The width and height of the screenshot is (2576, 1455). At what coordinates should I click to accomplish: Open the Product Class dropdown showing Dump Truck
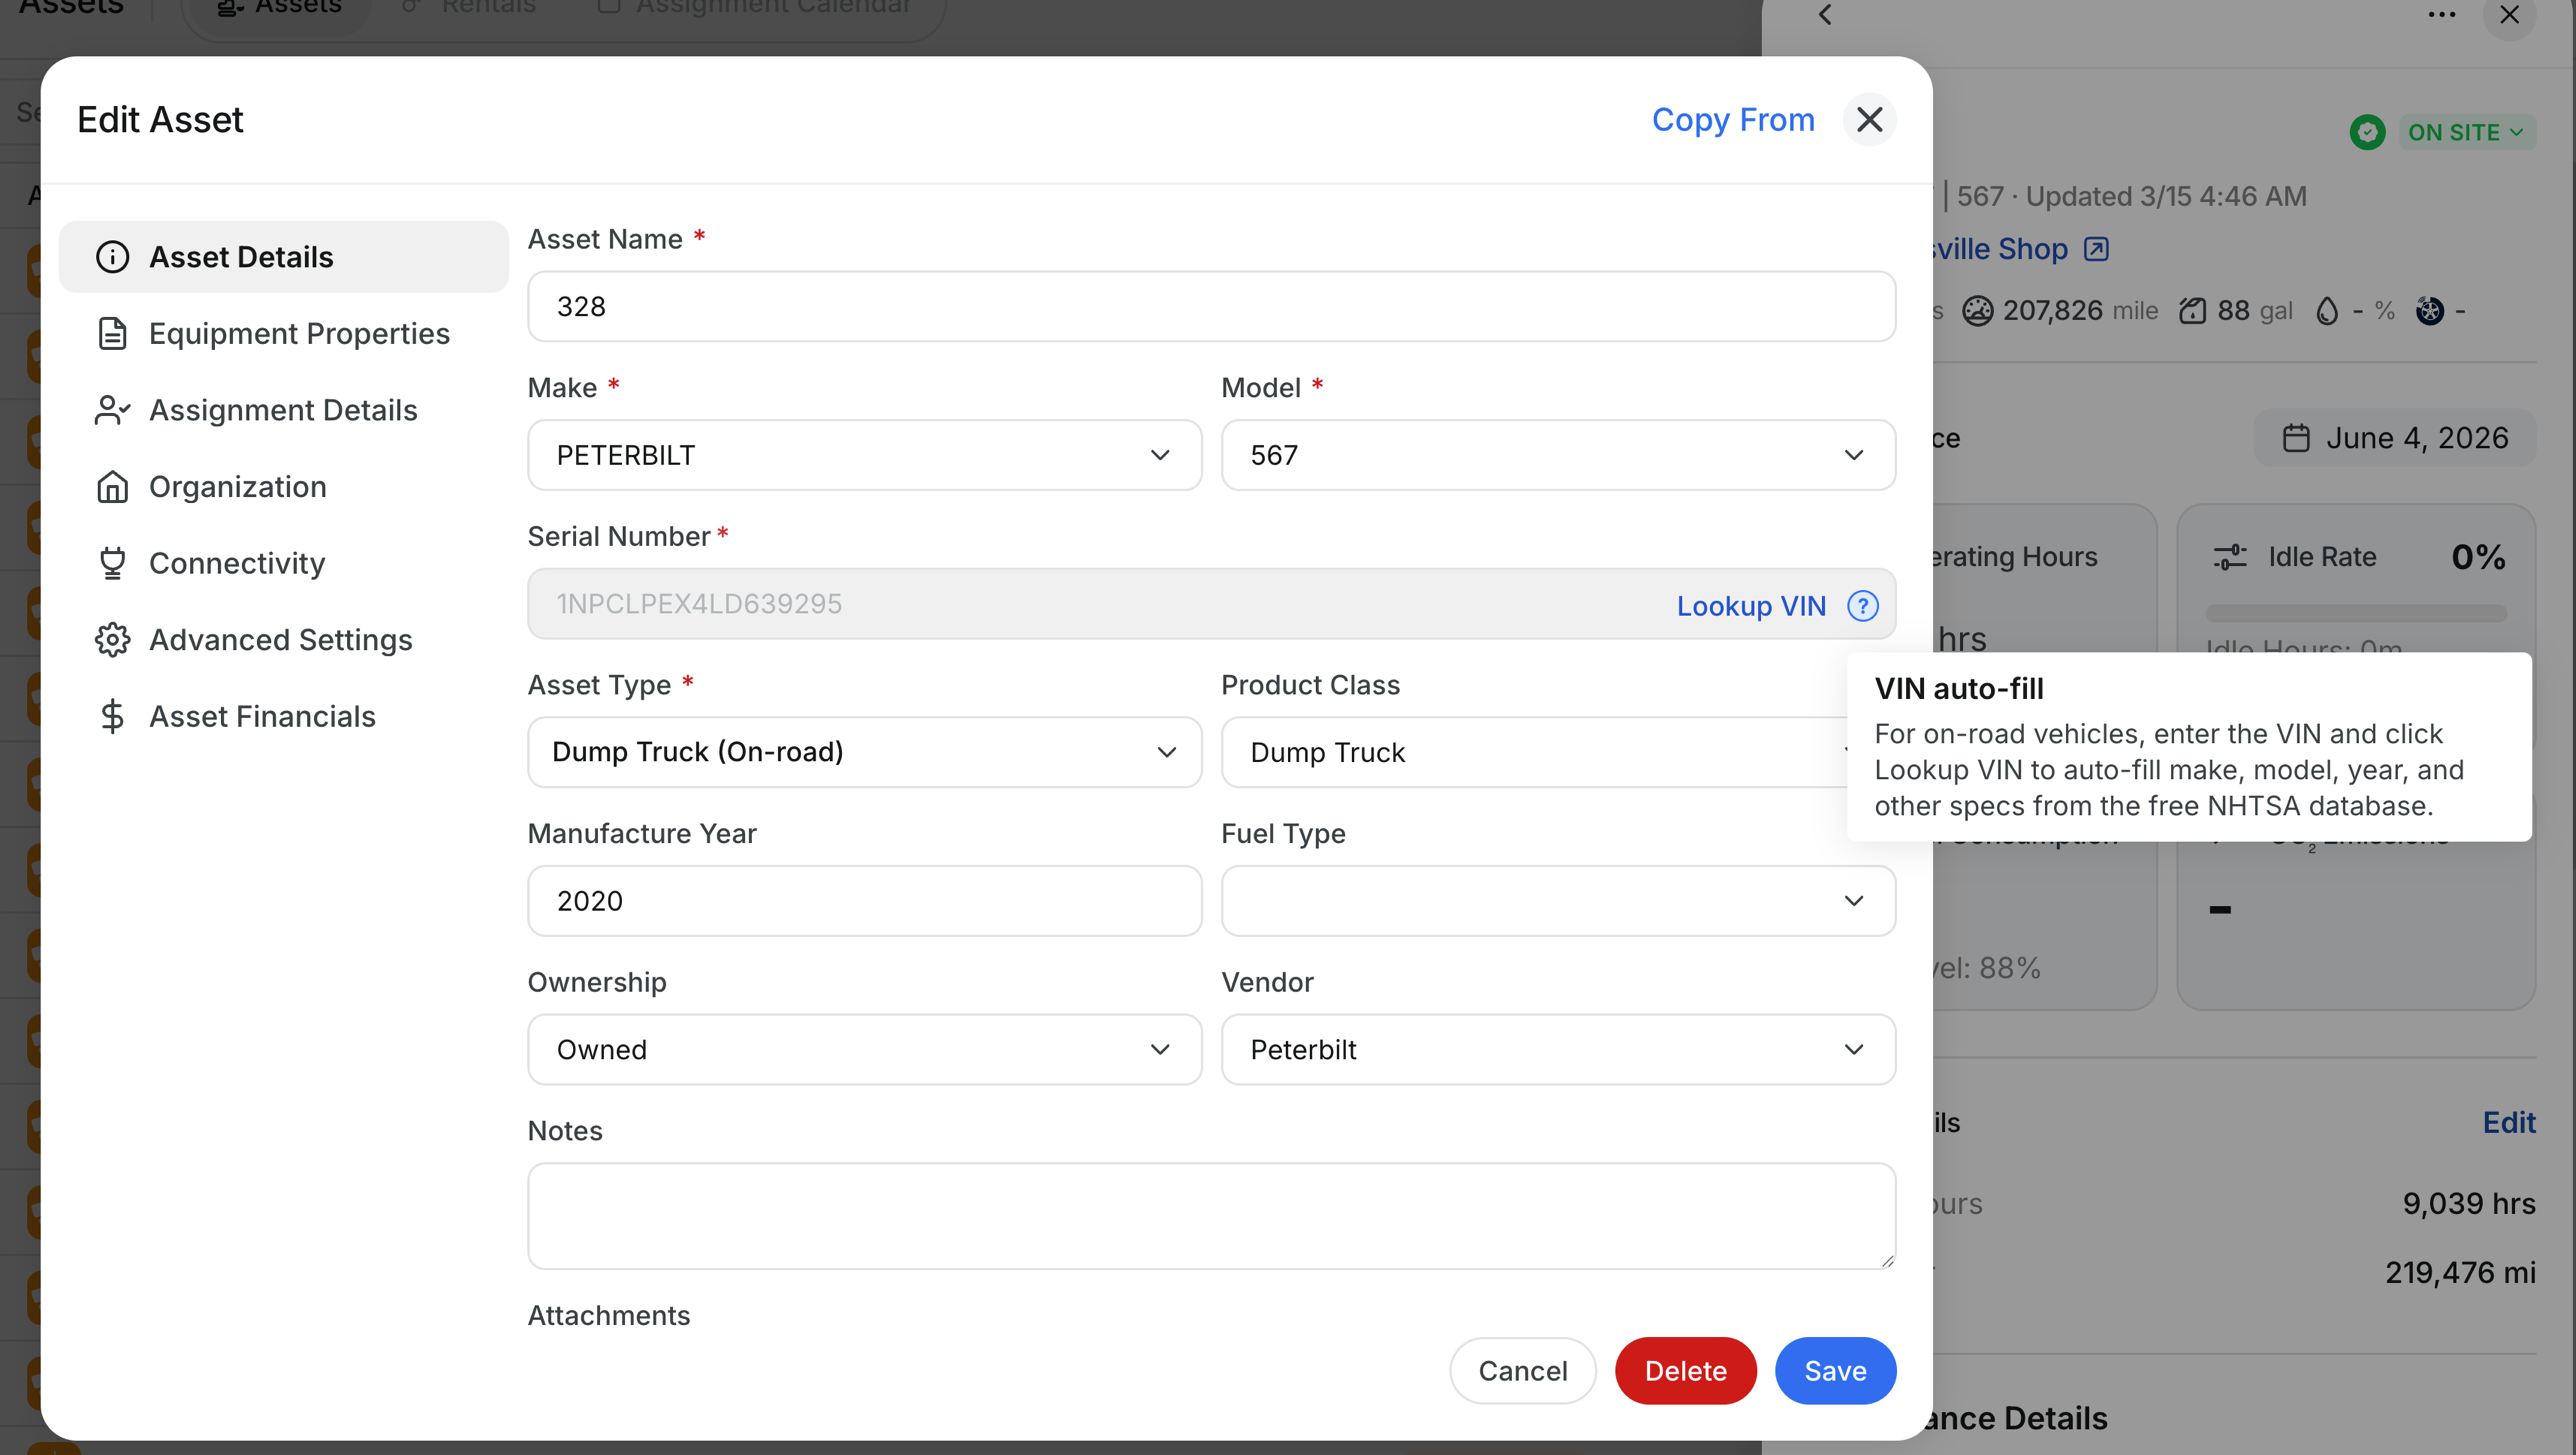point(1535,752)
